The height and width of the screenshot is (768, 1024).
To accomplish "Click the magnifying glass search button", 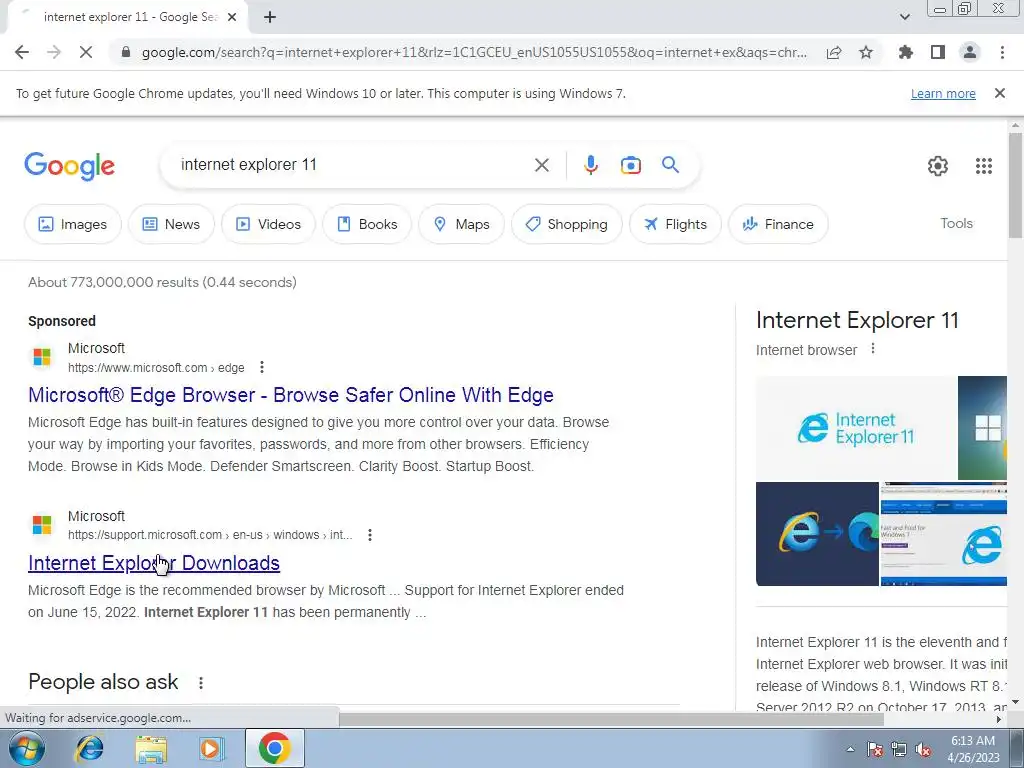I will point(671,165).
